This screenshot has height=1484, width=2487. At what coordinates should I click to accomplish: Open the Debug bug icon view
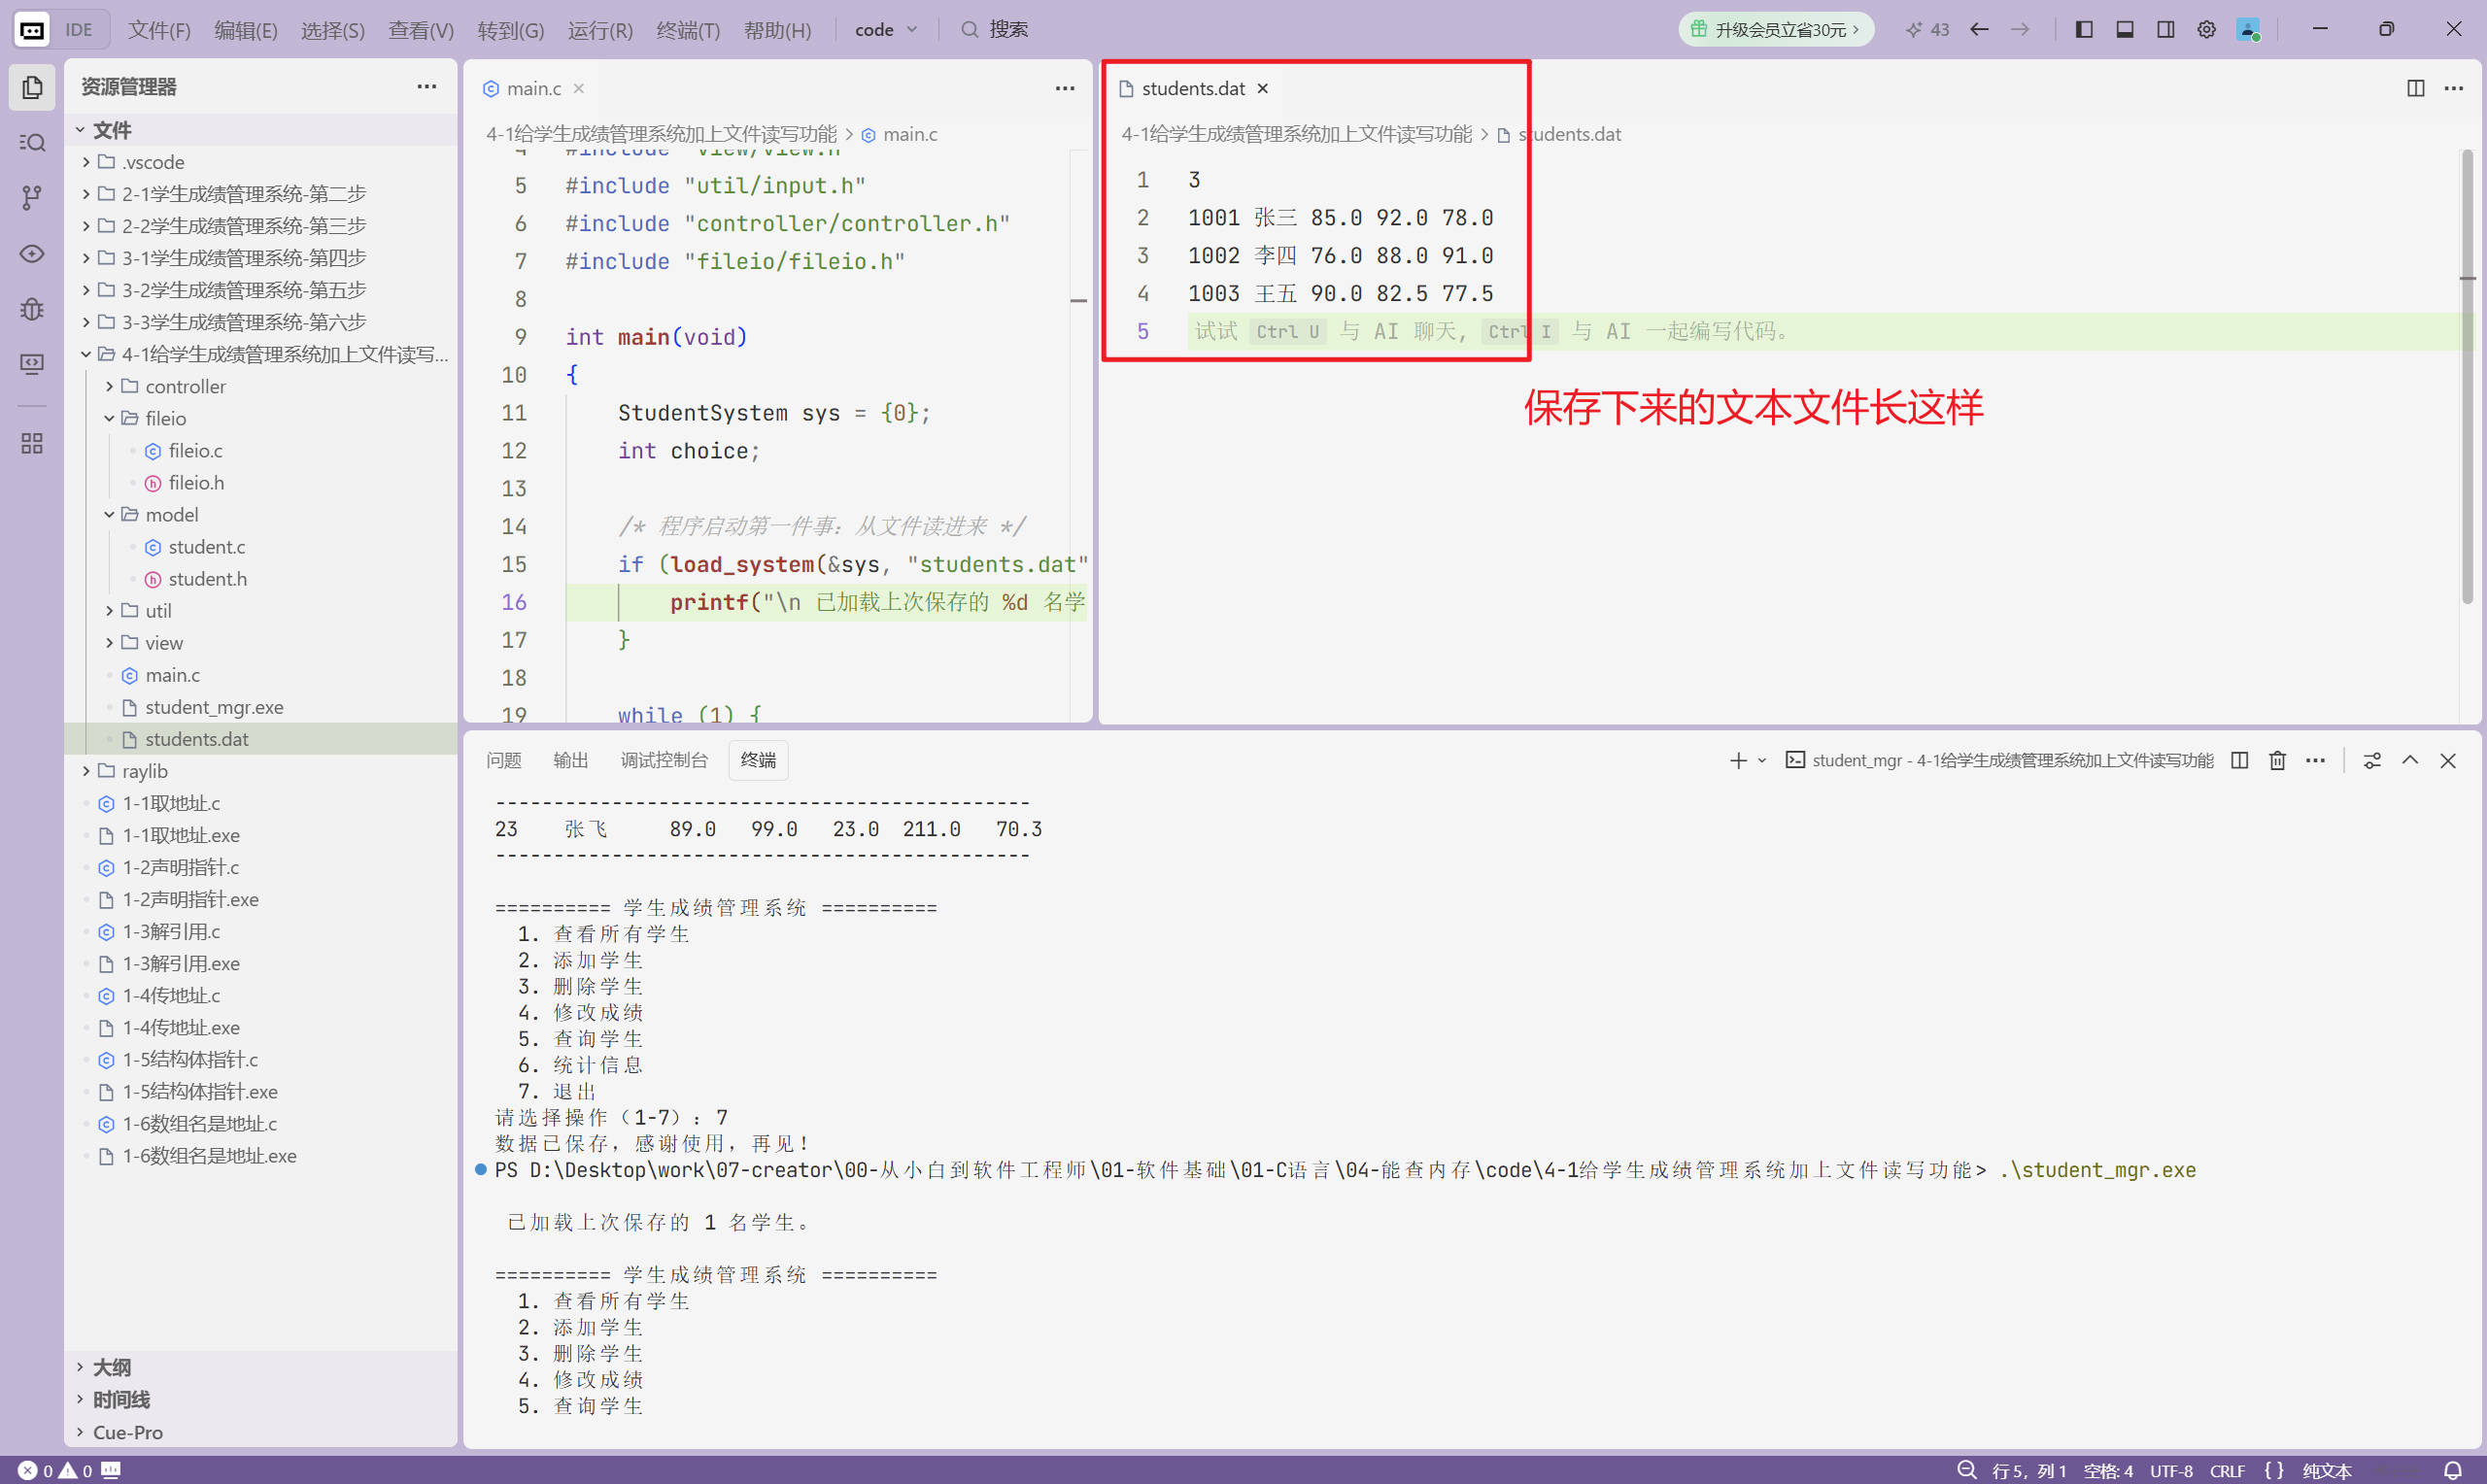32,309
